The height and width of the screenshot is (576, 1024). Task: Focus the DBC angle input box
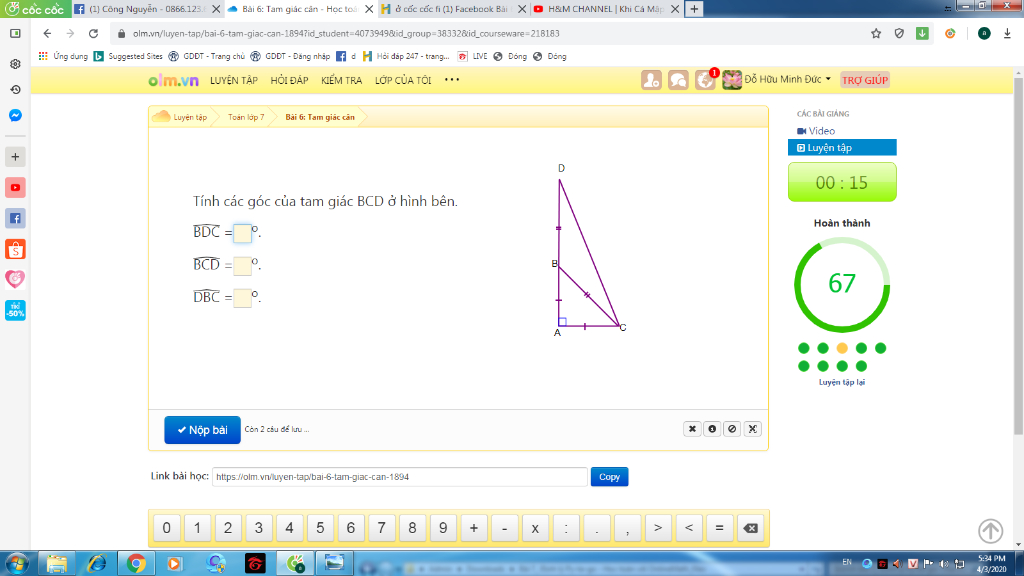tap(242, 298)
